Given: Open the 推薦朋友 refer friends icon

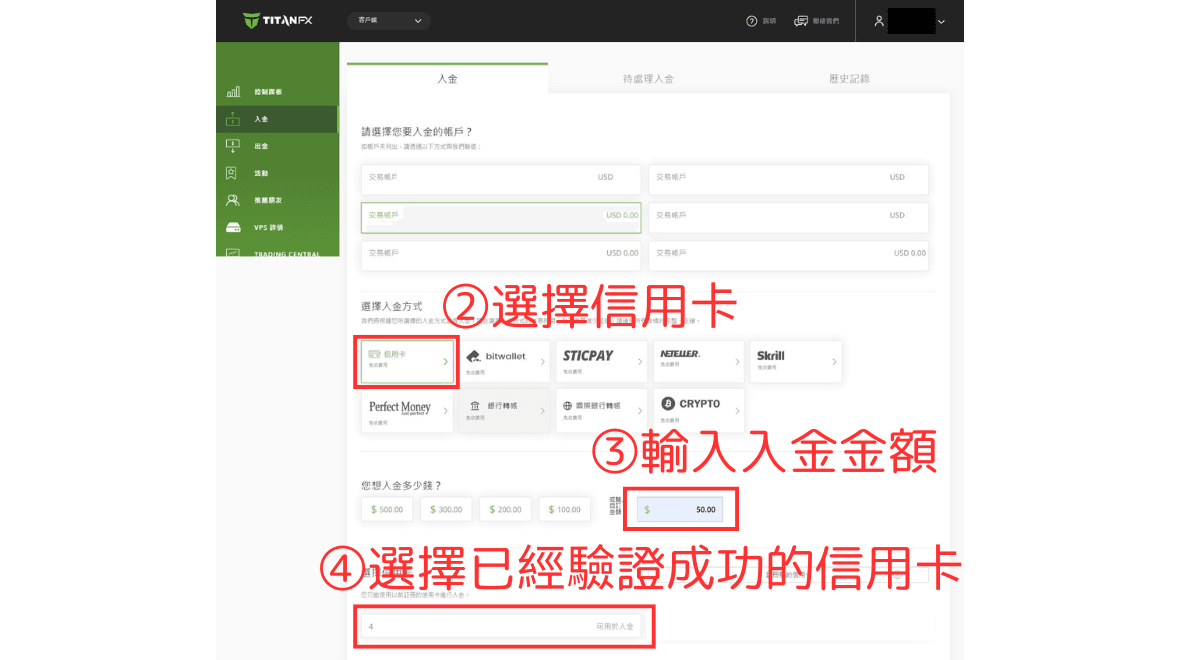Looking at the screenshot, I should (x=233, y=200).
